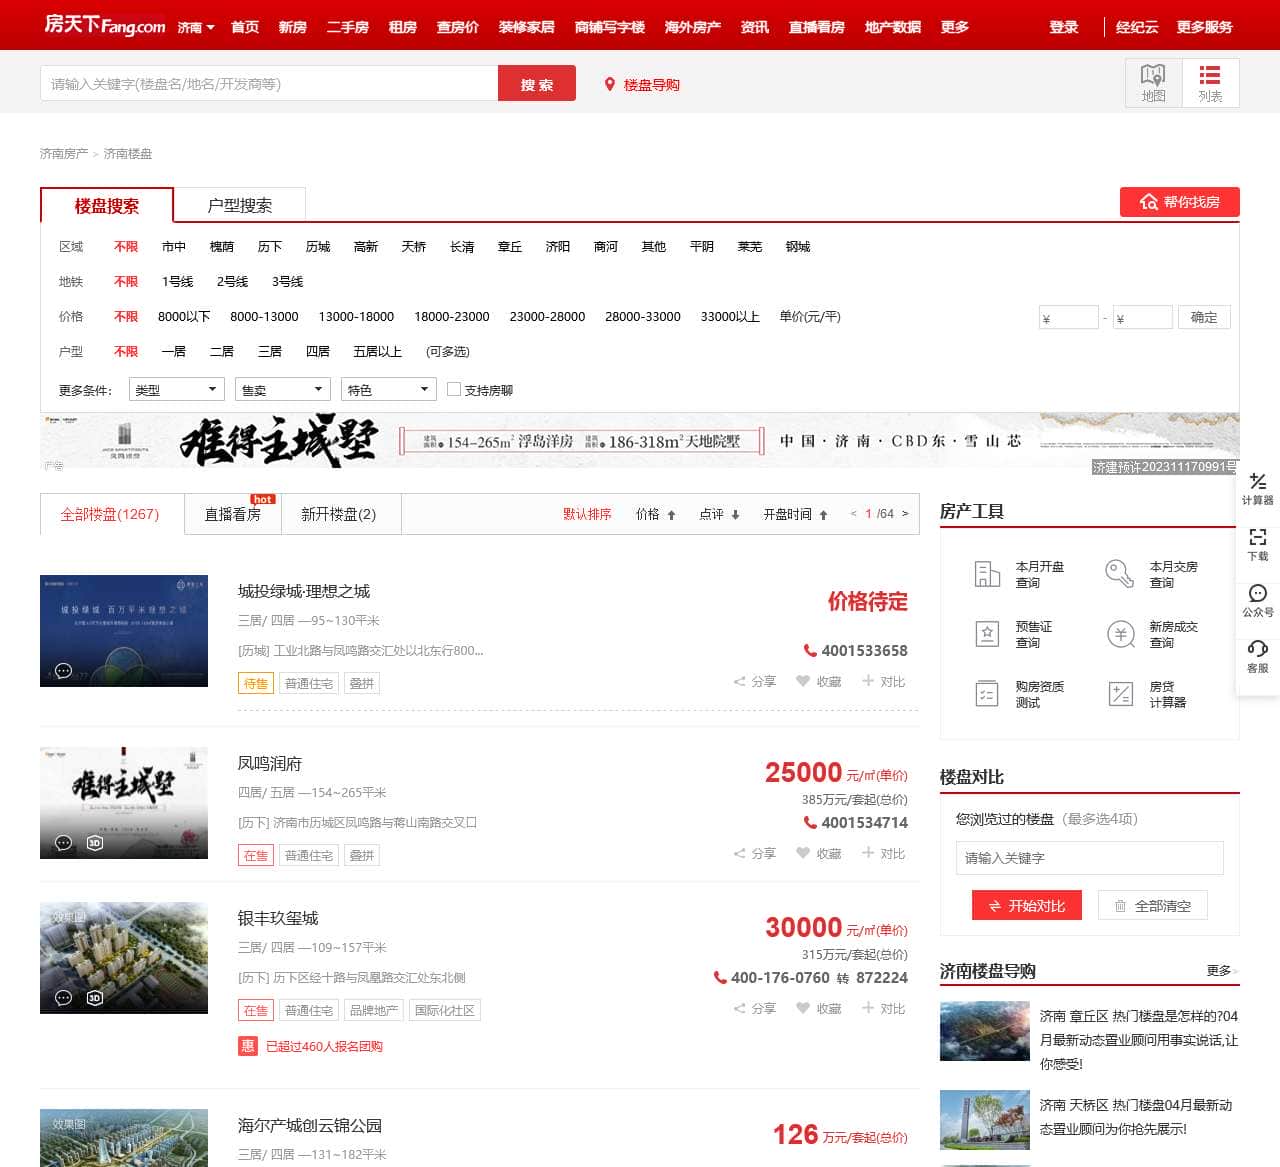Switch to the 户型搜索 tab
Screen dimensions: 1280x1167
[x=240, y=203]
